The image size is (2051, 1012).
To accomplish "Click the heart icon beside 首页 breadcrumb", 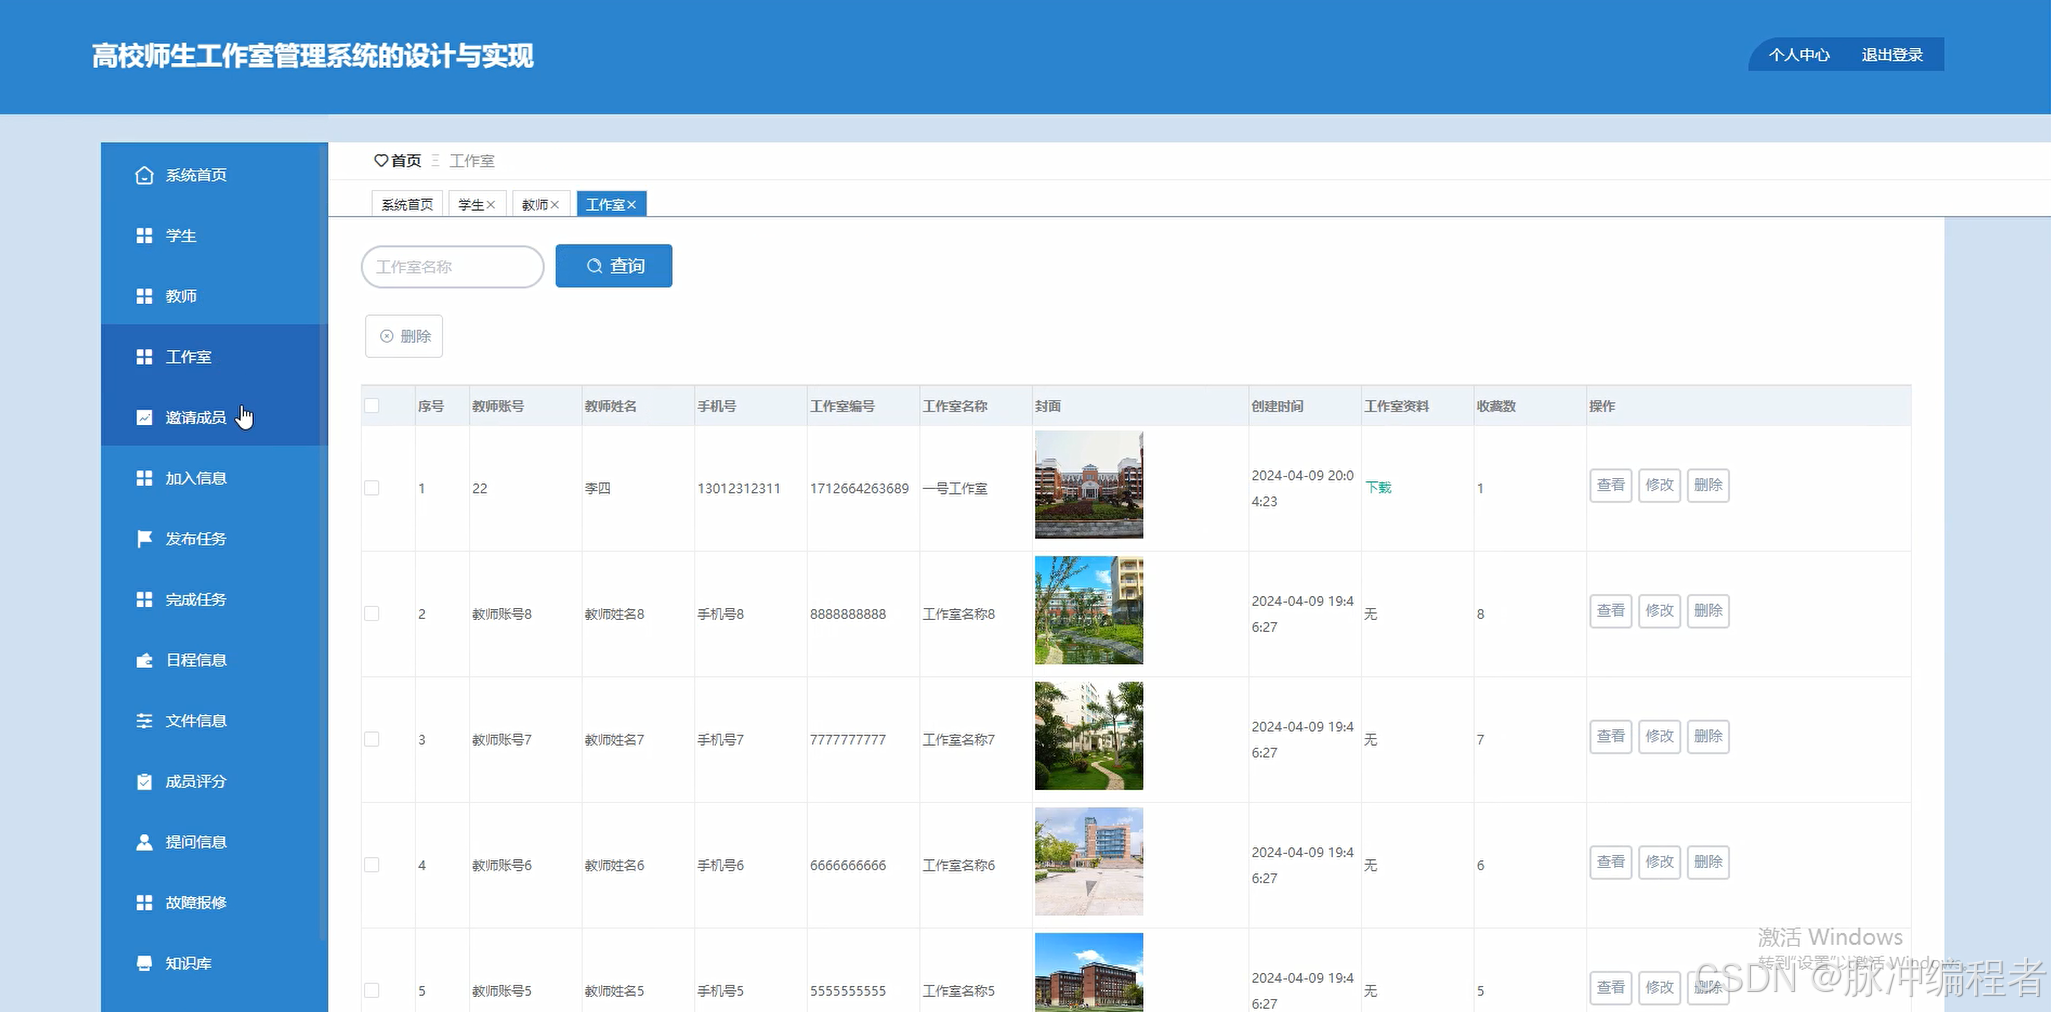I will [381, 160].
